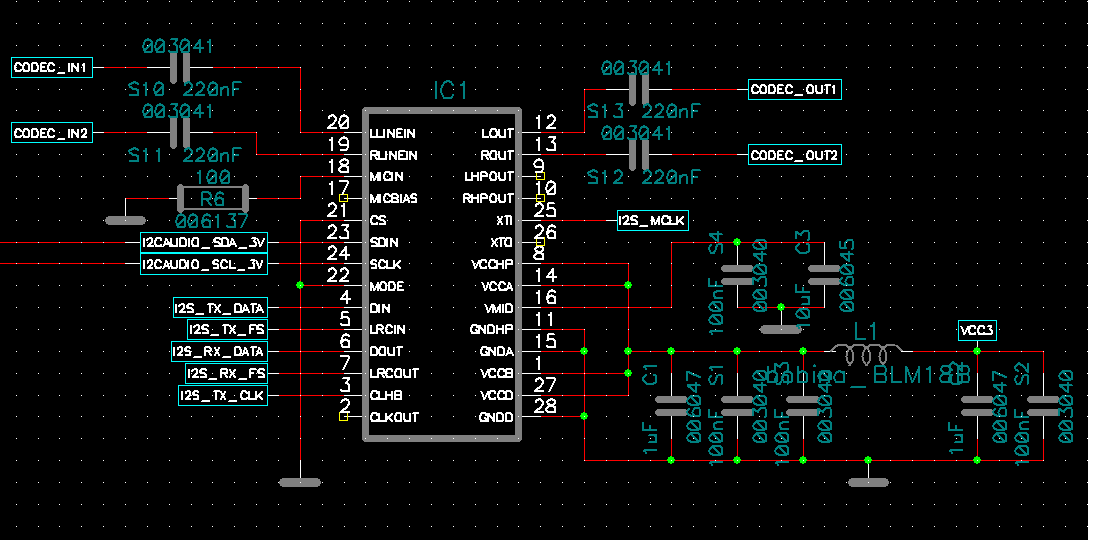Select resistor R6 symbol
This screenshot has width=1100, height=550.
point(213,199)
